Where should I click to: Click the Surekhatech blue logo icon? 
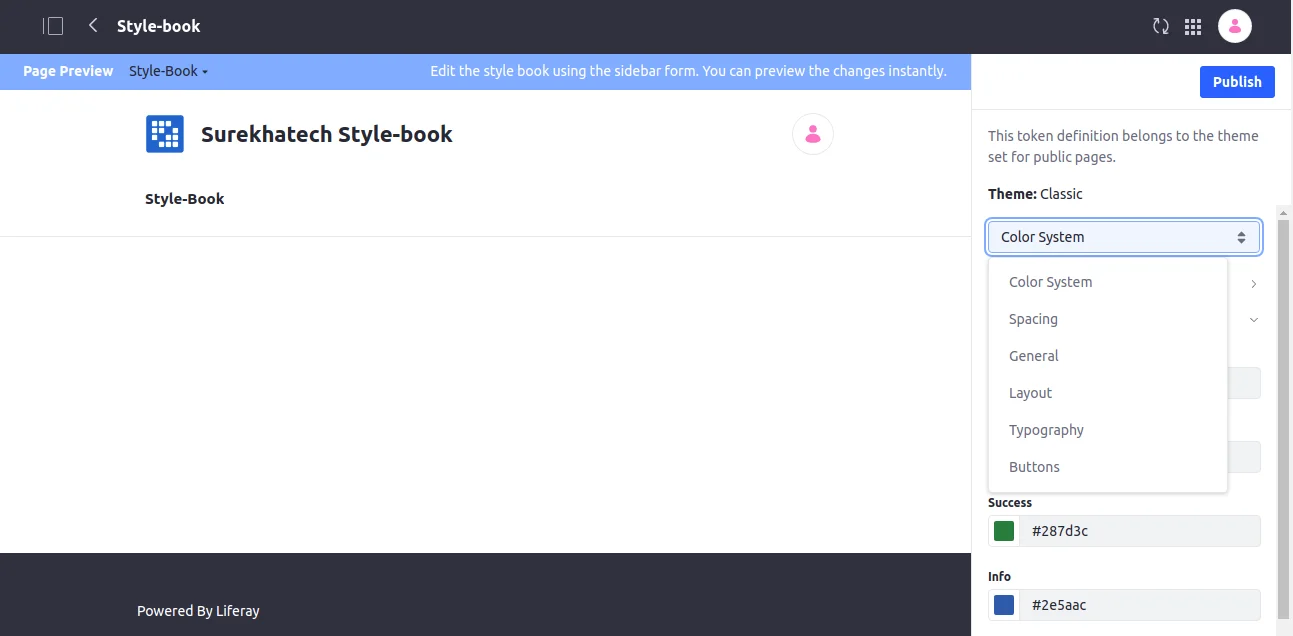(x=165, y=134)
